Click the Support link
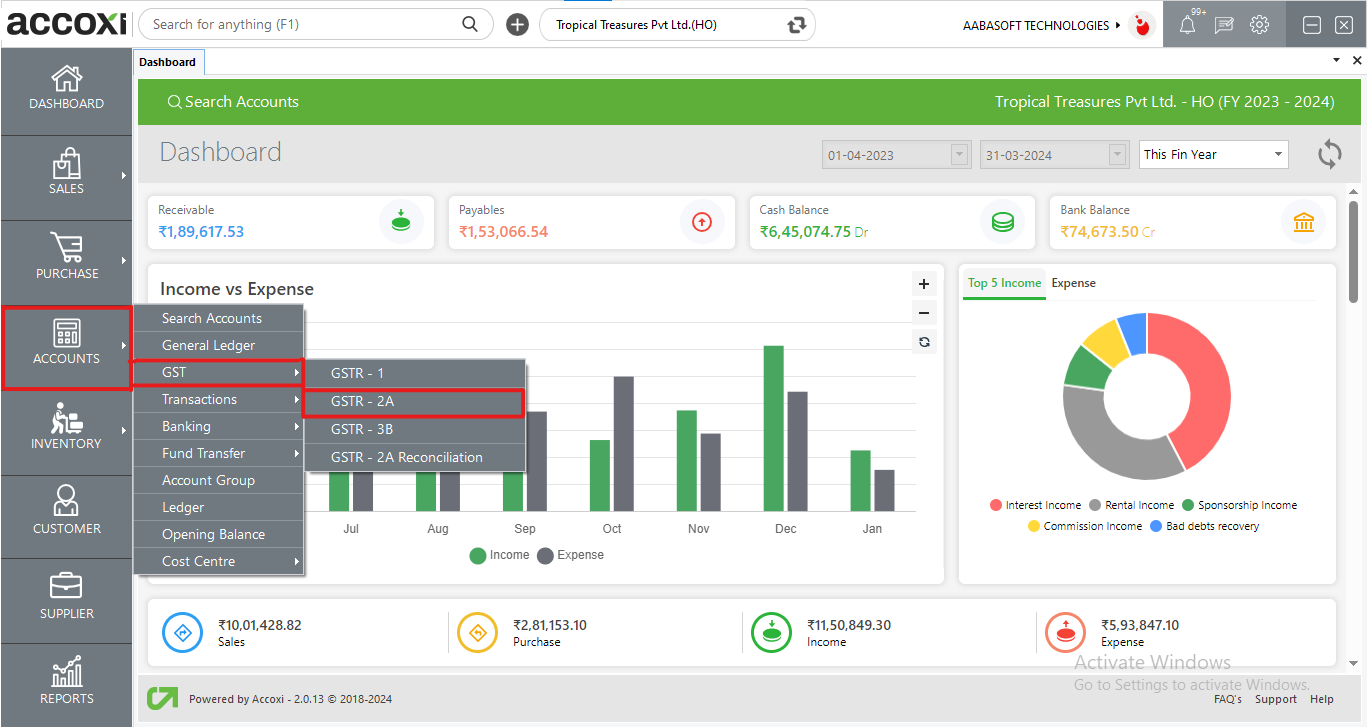The width and height of the screenshot is (1367, 727). point(1275,699)
